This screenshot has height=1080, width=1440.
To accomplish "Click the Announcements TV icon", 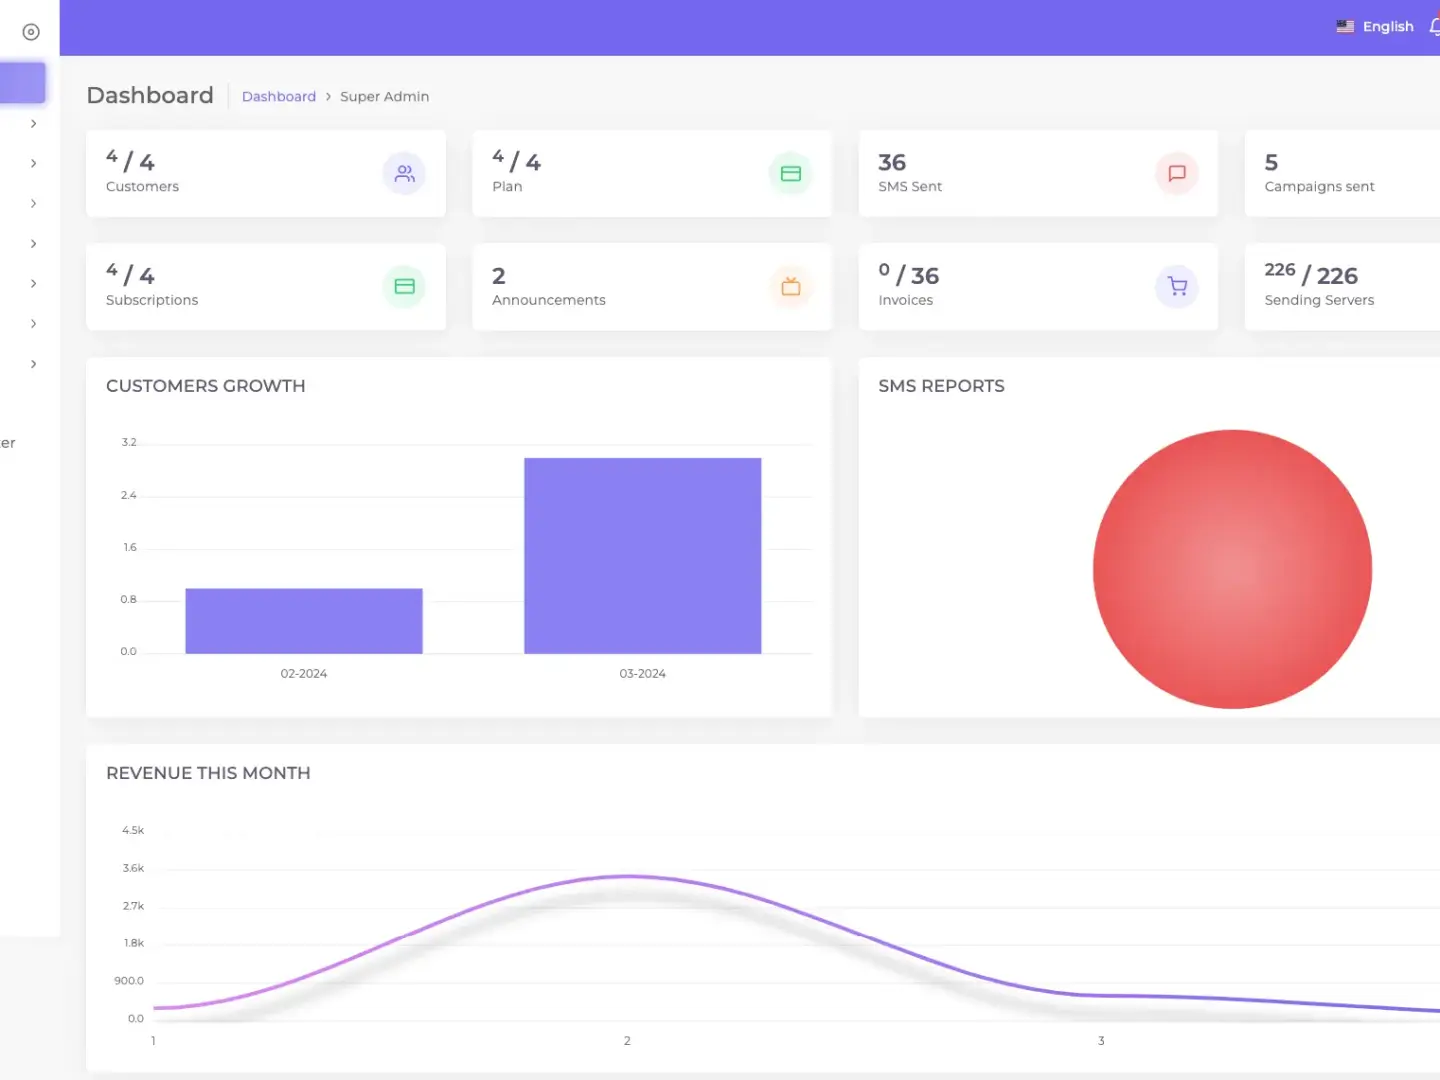I will pos(790,287).
